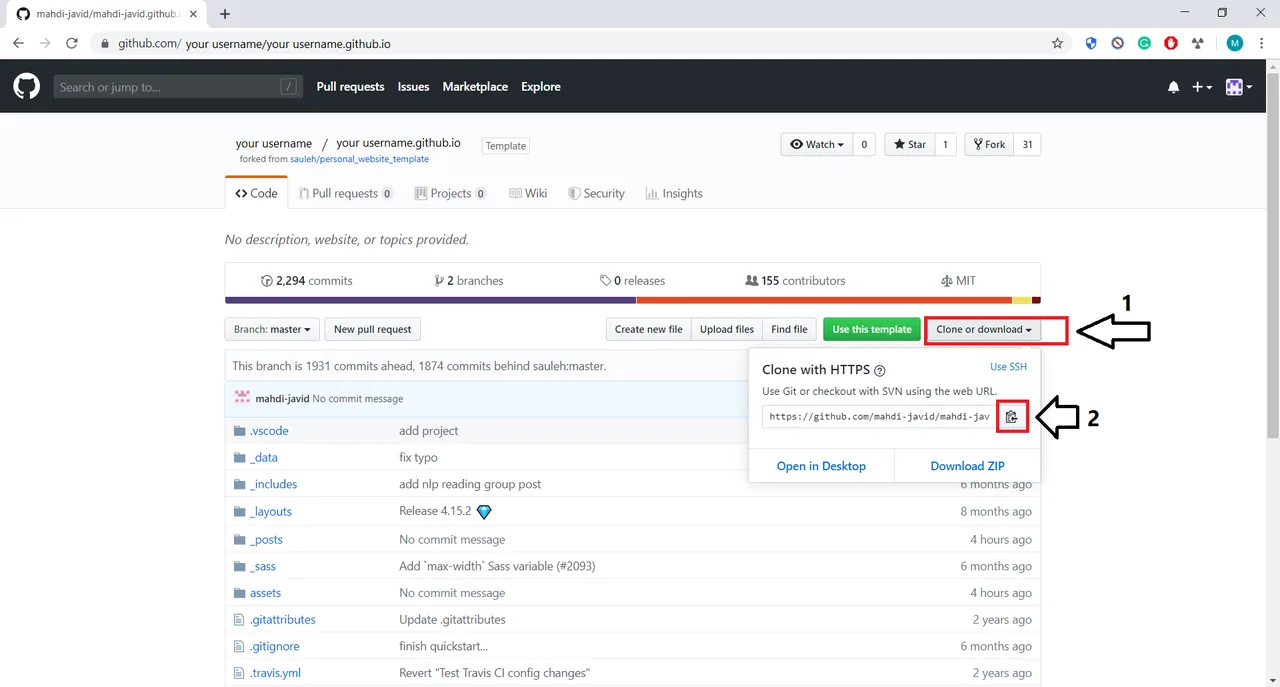
Task: Click the Grammarly extension icon
Action: click(x=1144, y=43)
